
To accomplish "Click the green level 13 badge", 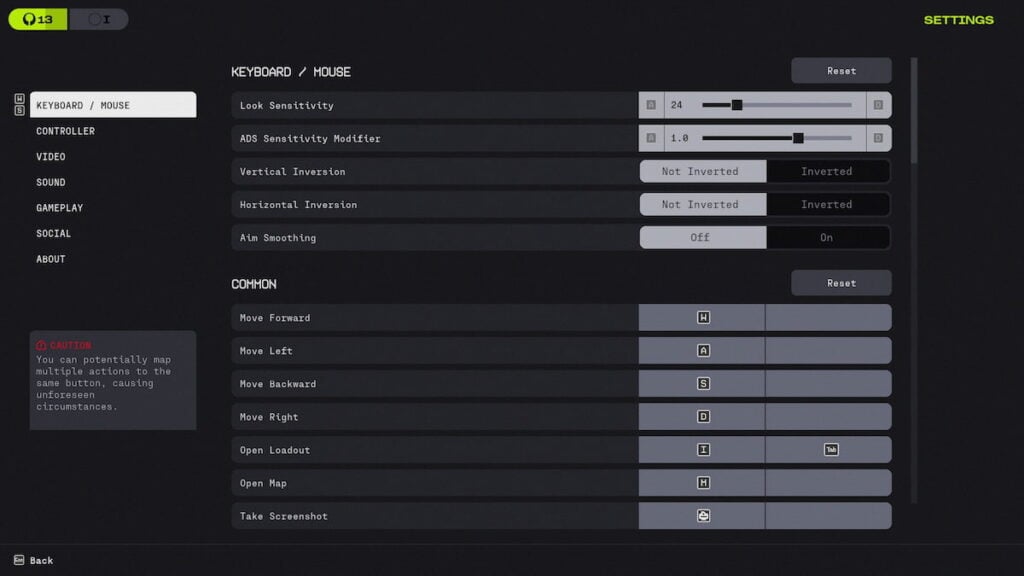I will [38, 19].
